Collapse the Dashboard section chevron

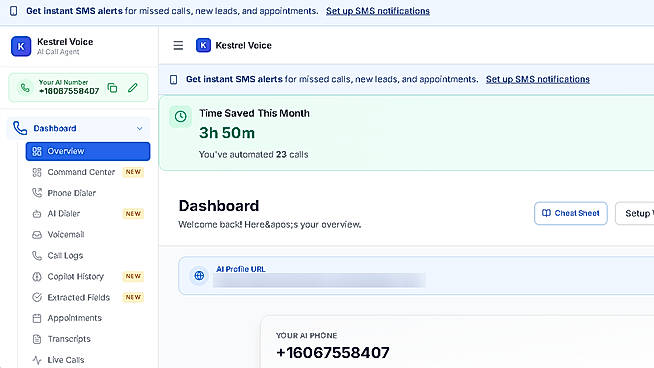140,129
